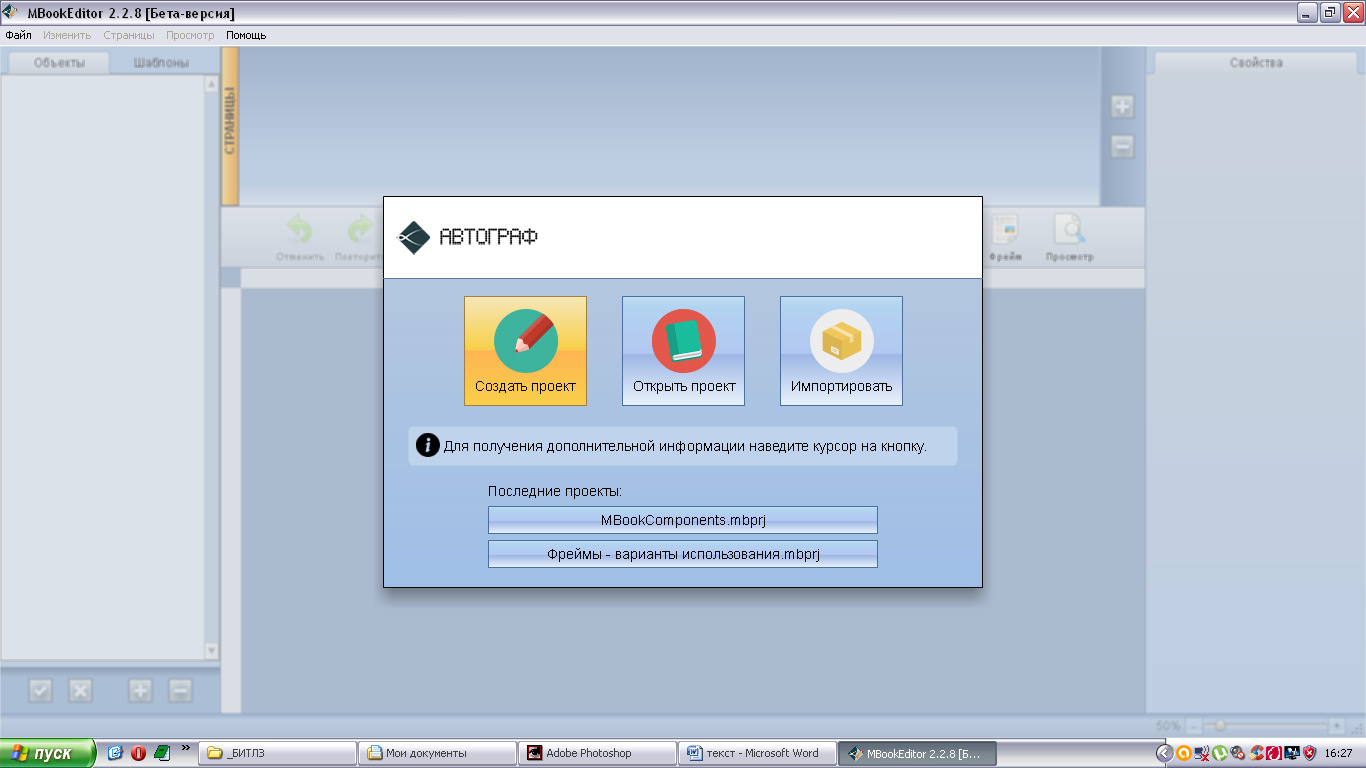Select the Свойства panel tab
This screenshot has height=768, width=1366.
(x=1256, y=63)
